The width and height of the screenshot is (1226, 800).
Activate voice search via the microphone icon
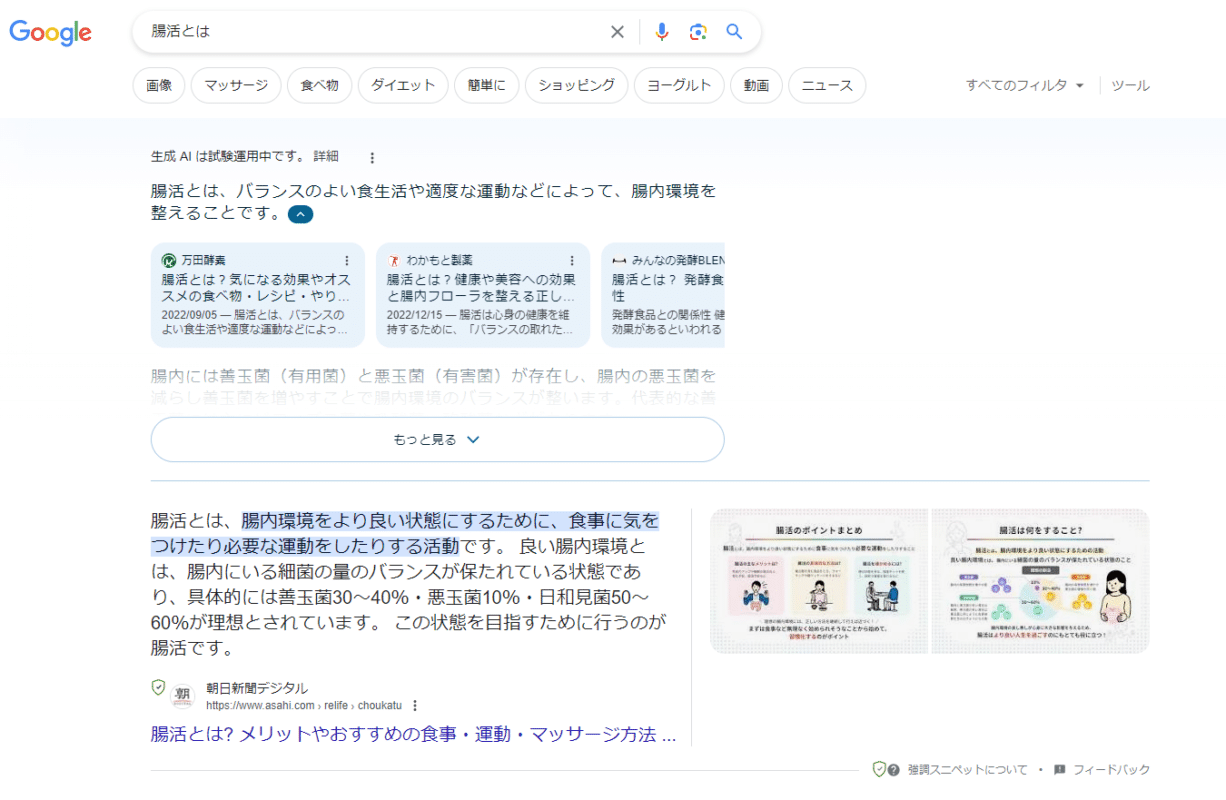pos(661,31)
